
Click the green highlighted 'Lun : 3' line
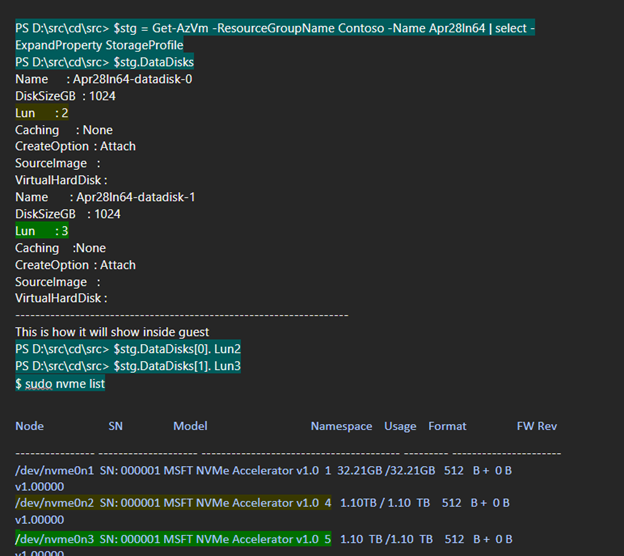tap(42, 231)
